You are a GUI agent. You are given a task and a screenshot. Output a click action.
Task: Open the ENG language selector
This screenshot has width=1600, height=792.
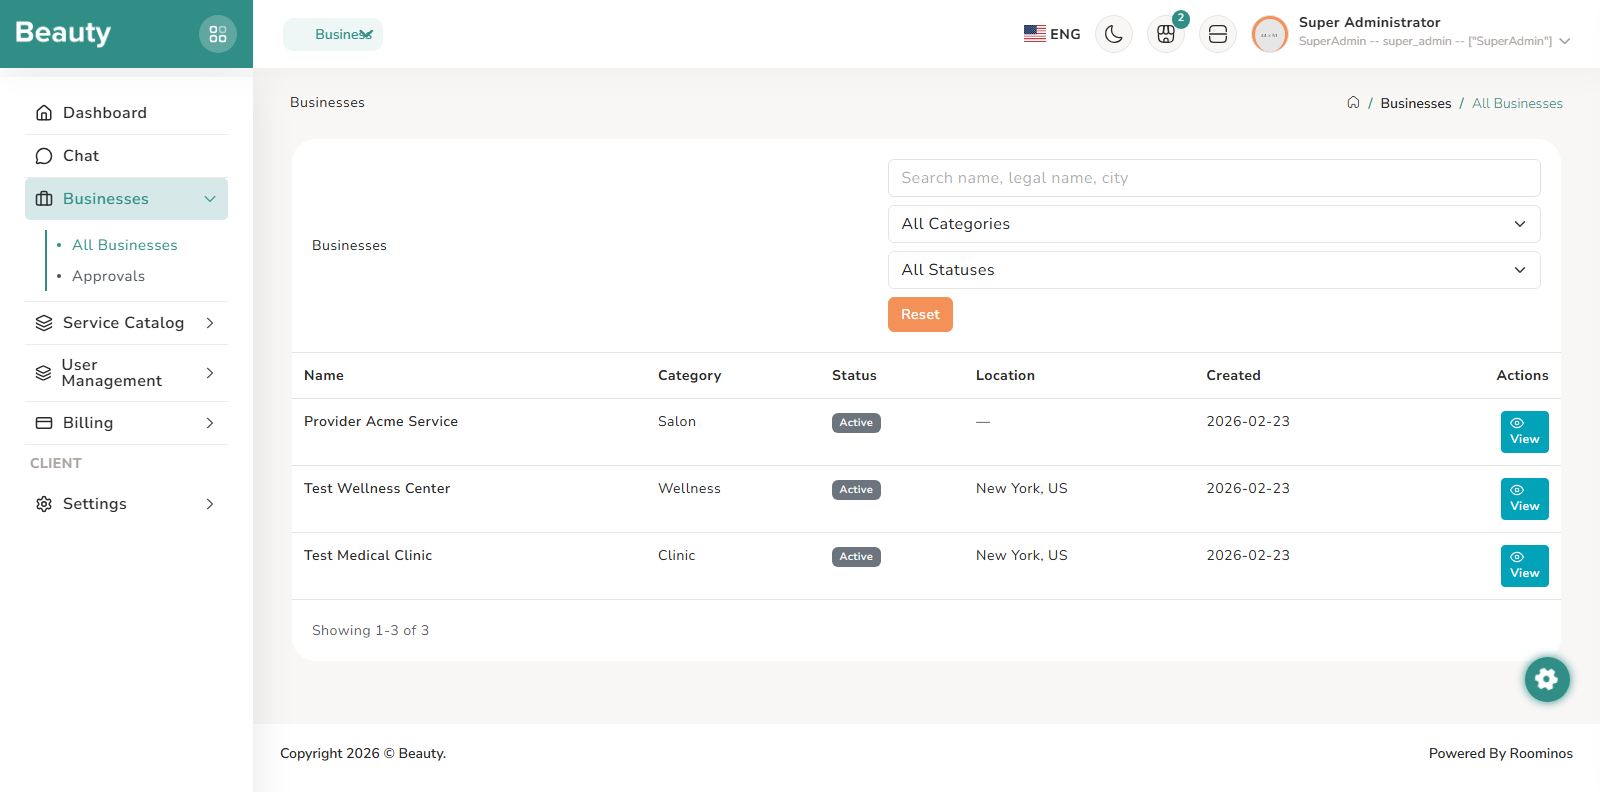1052,34
